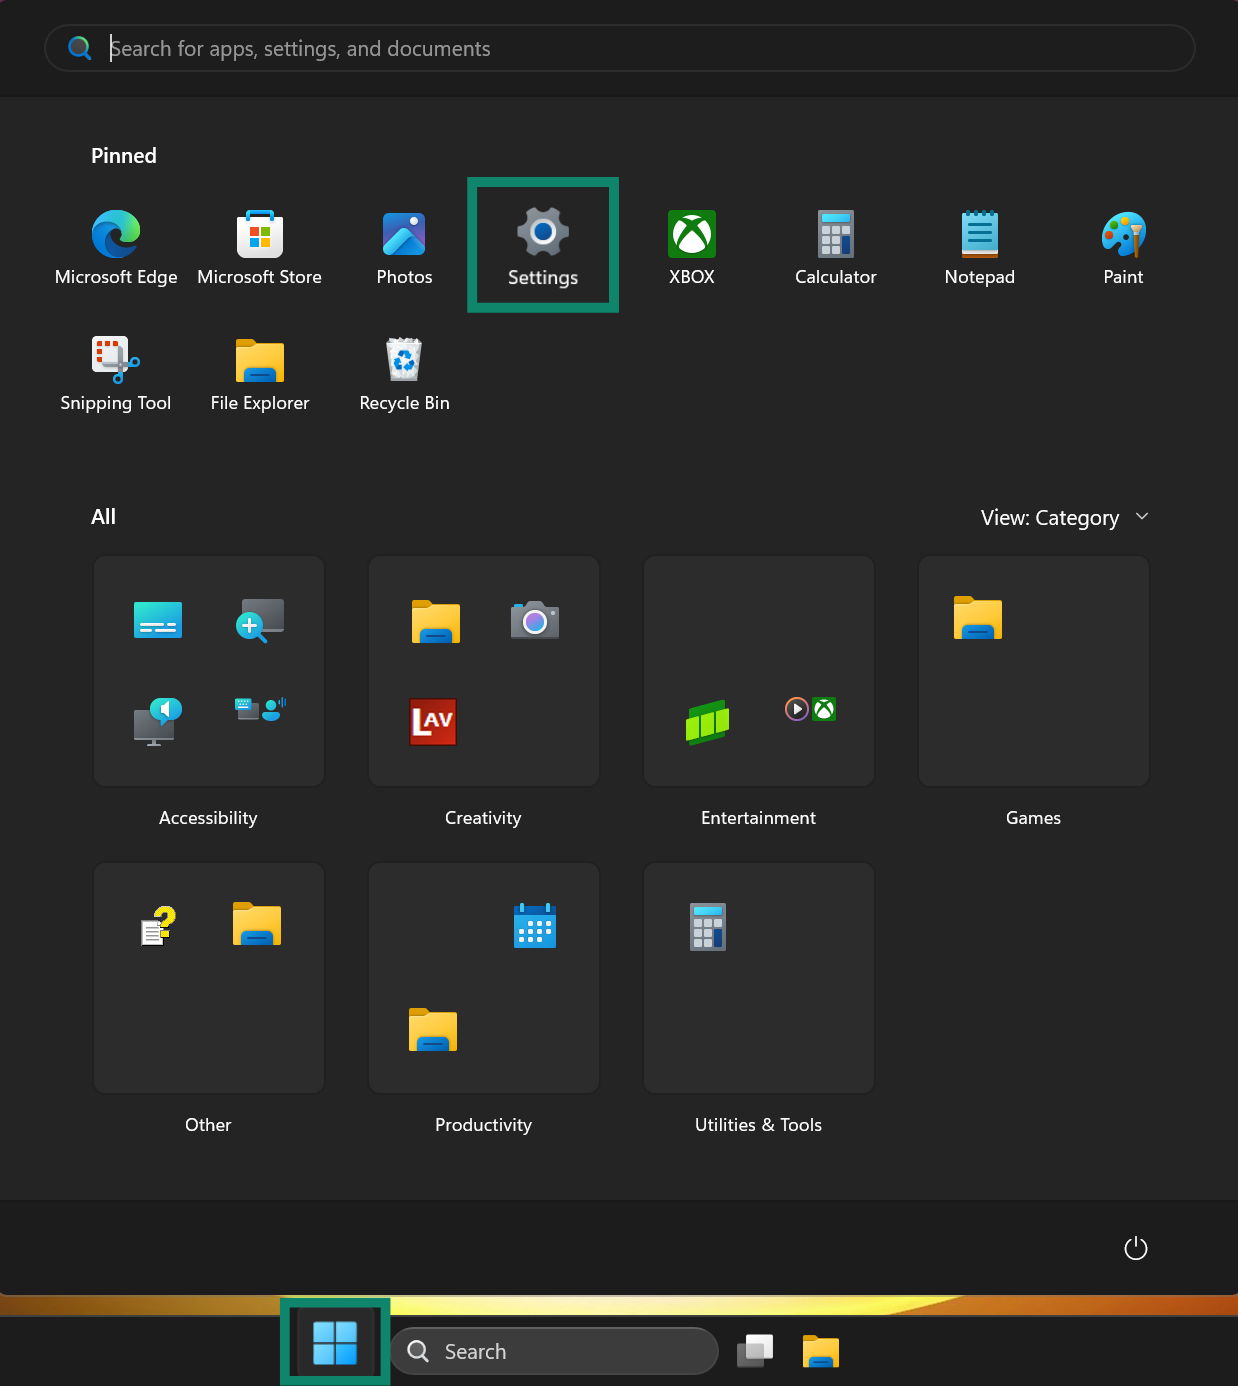Open the Recycle Bin
Viewport: 1238px width, 1386px height.
click(404, 374)
